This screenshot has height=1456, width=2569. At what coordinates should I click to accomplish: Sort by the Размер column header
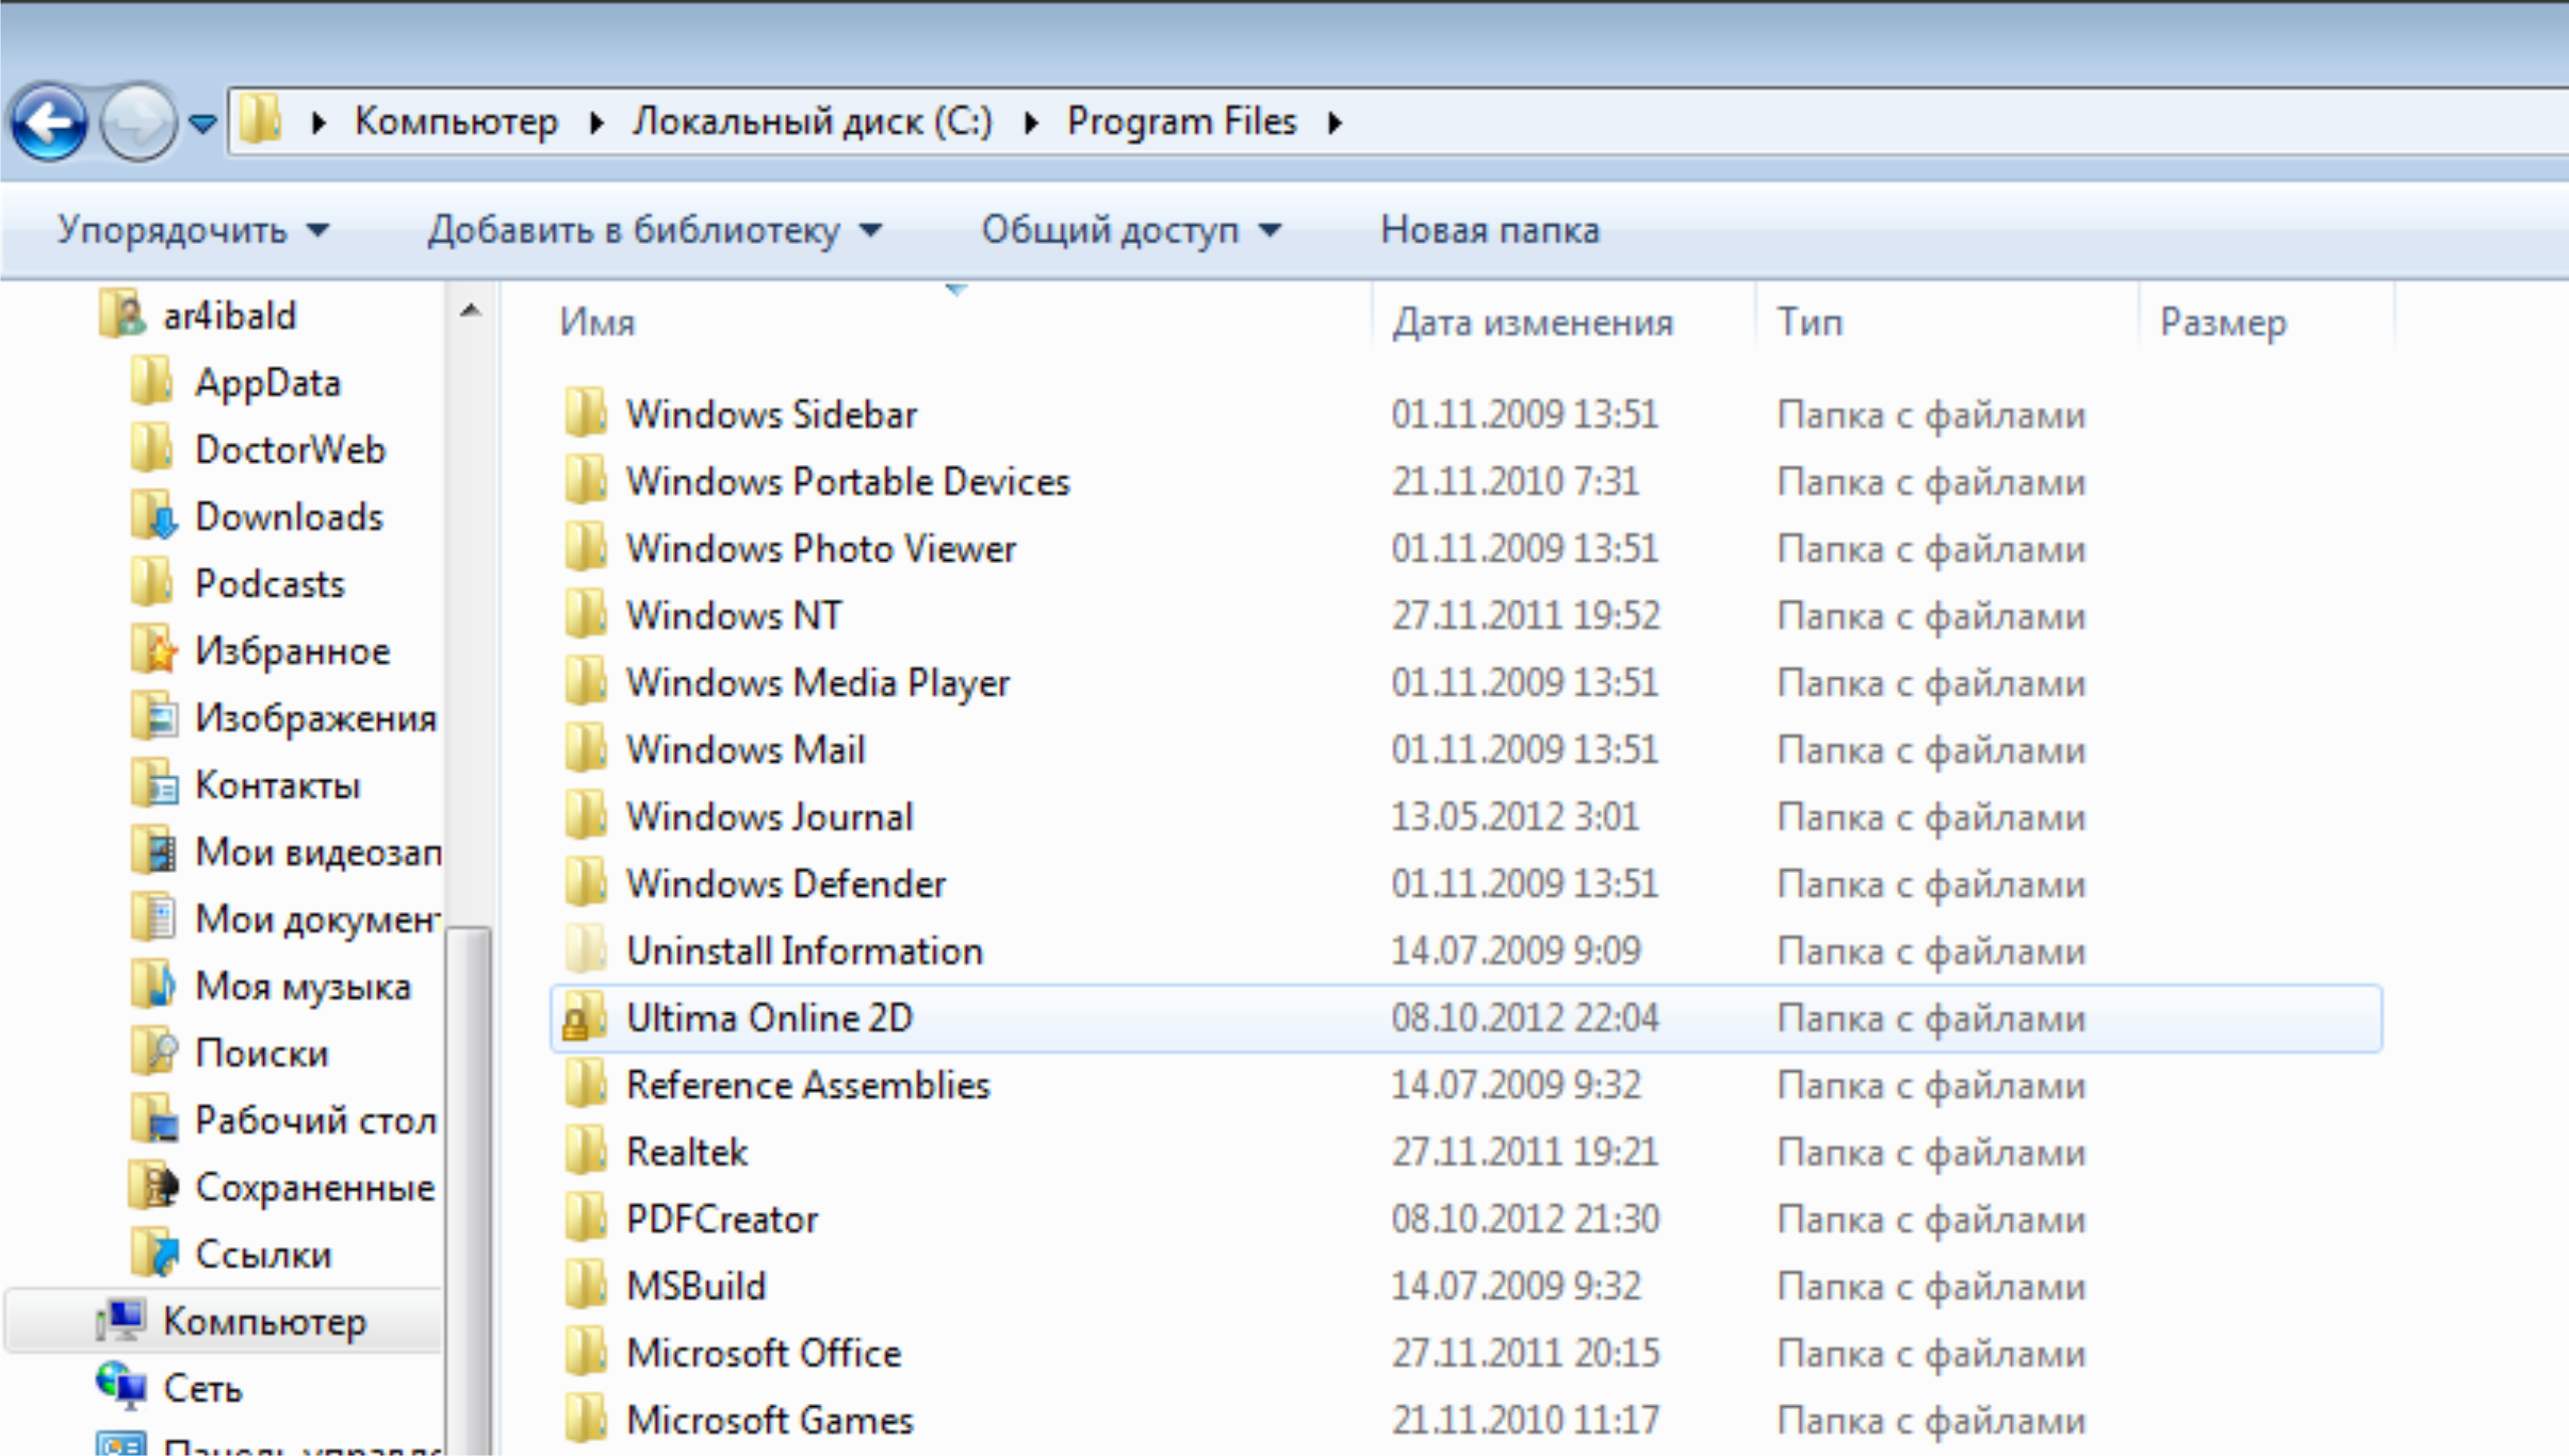[x=2223, y=322]
